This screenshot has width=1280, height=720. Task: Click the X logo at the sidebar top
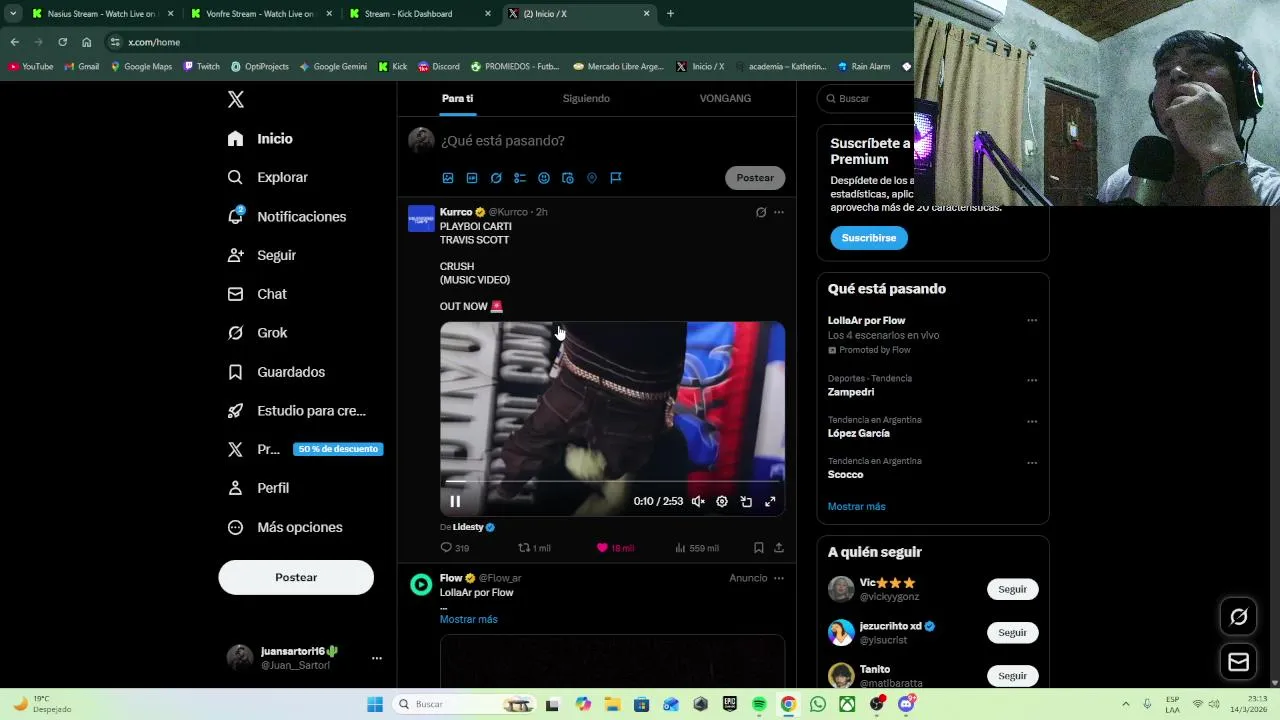tap(236, 99)
